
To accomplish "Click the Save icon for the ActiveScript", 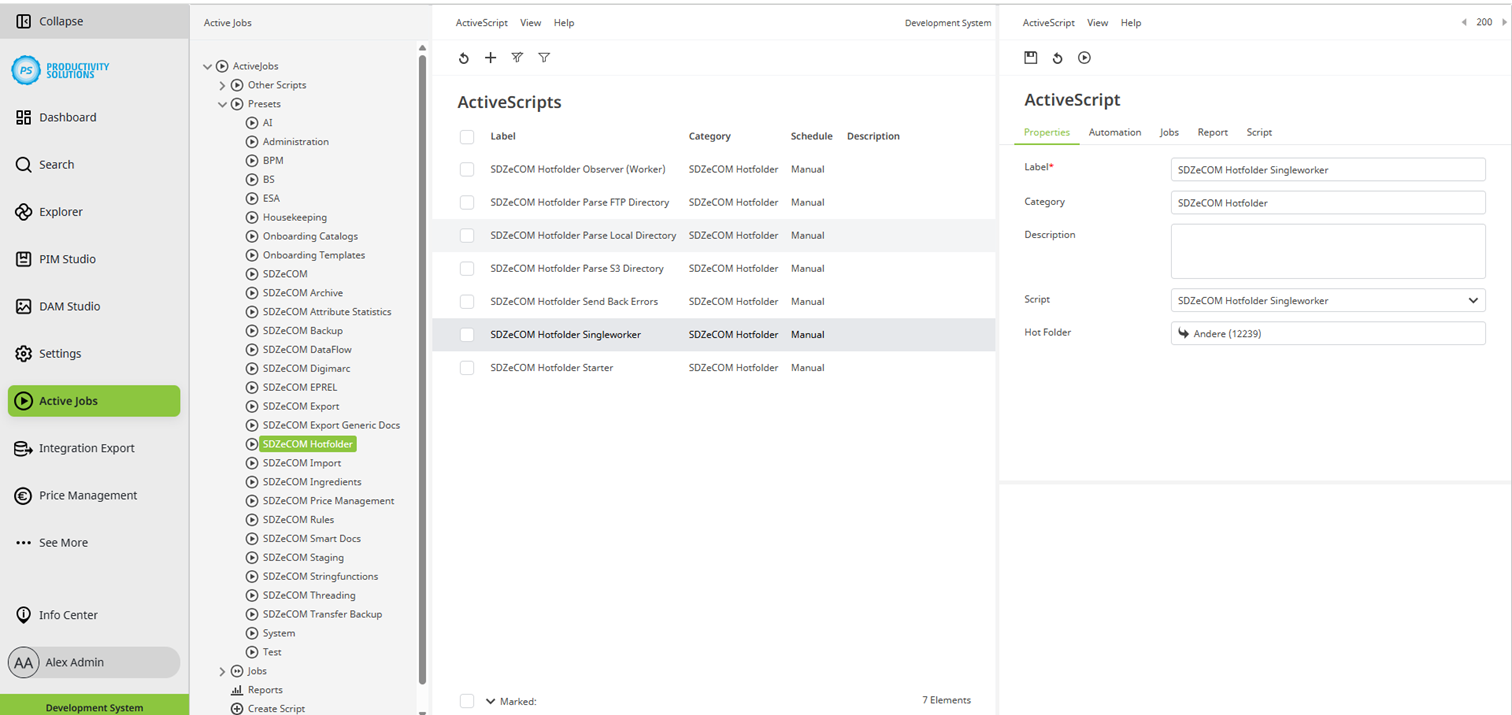I will click(1031, 57).
